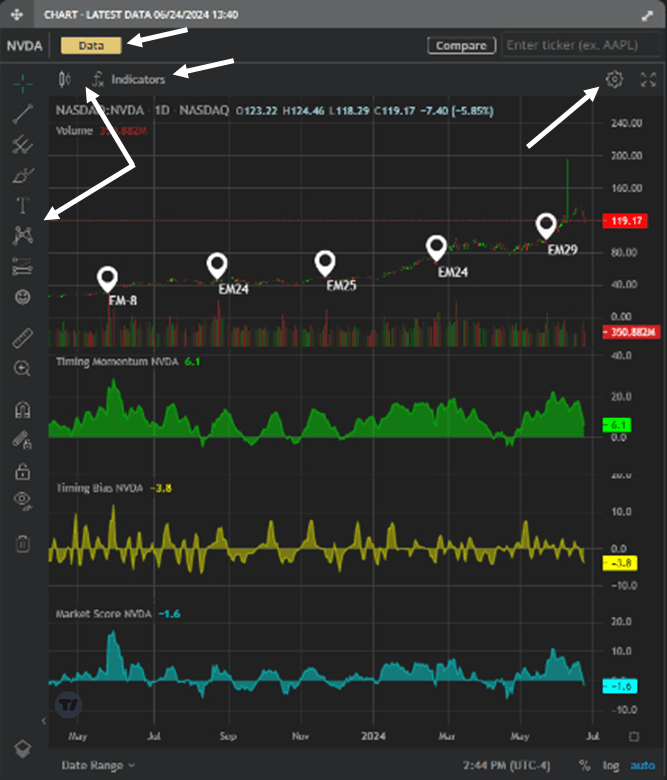The width and height of the screenshot is (667, 780).
Task: Toggle percent scale mode
Action: coord(584,765)
